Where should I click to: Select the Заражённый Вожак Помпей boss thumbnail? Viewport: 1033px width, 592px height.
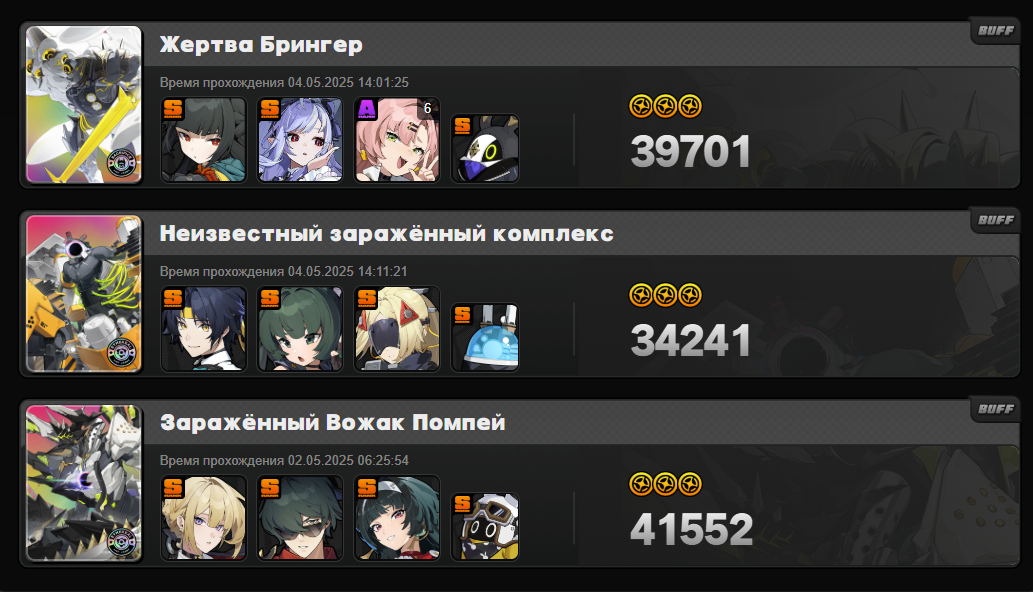click(84, 483)
